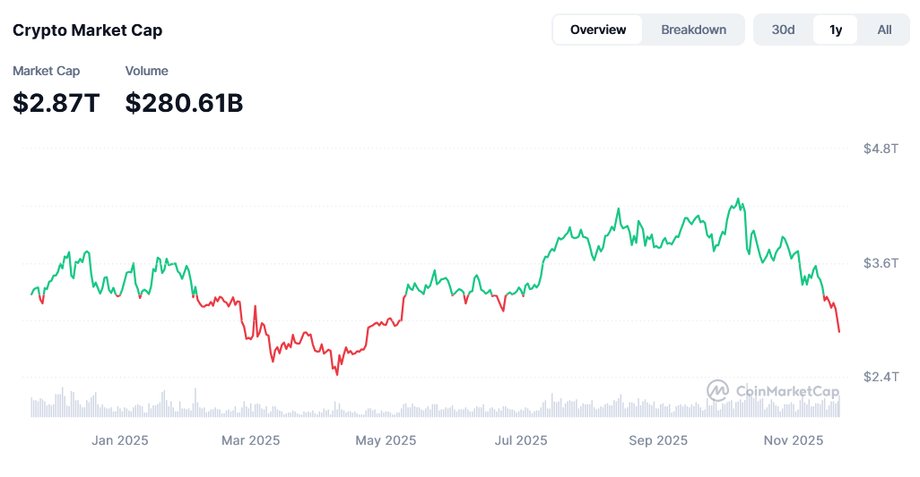Click the Sep 2025 axis label
This screenshot has width=920, height=477.
coord(658,440)
